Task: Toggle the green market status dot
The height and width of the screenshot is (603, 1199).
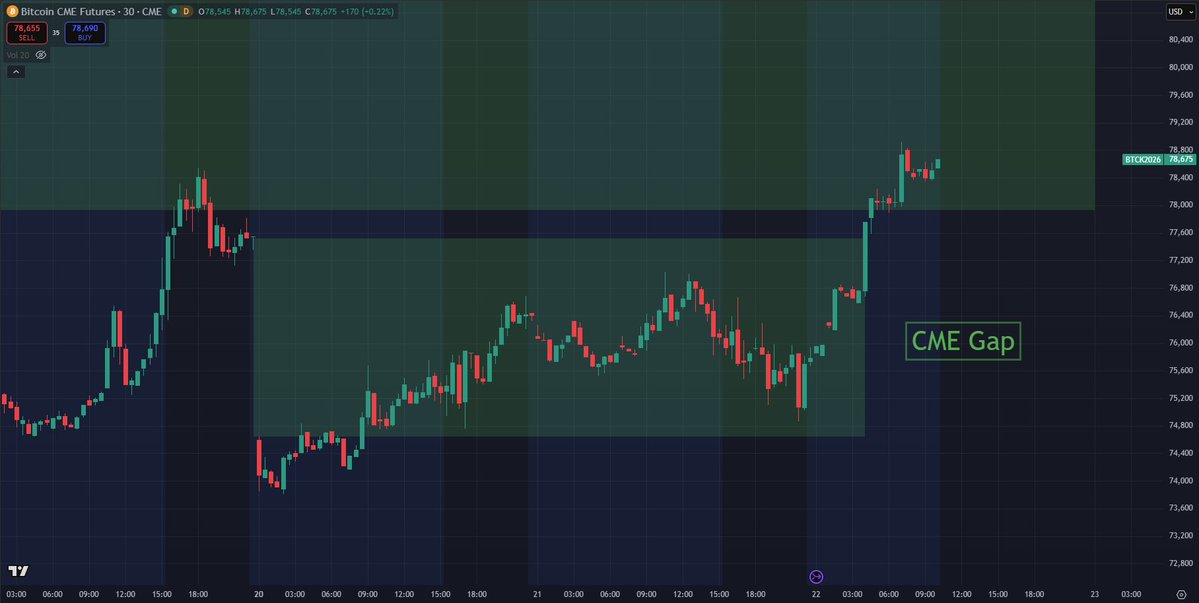Action: [x=174, y=11]
